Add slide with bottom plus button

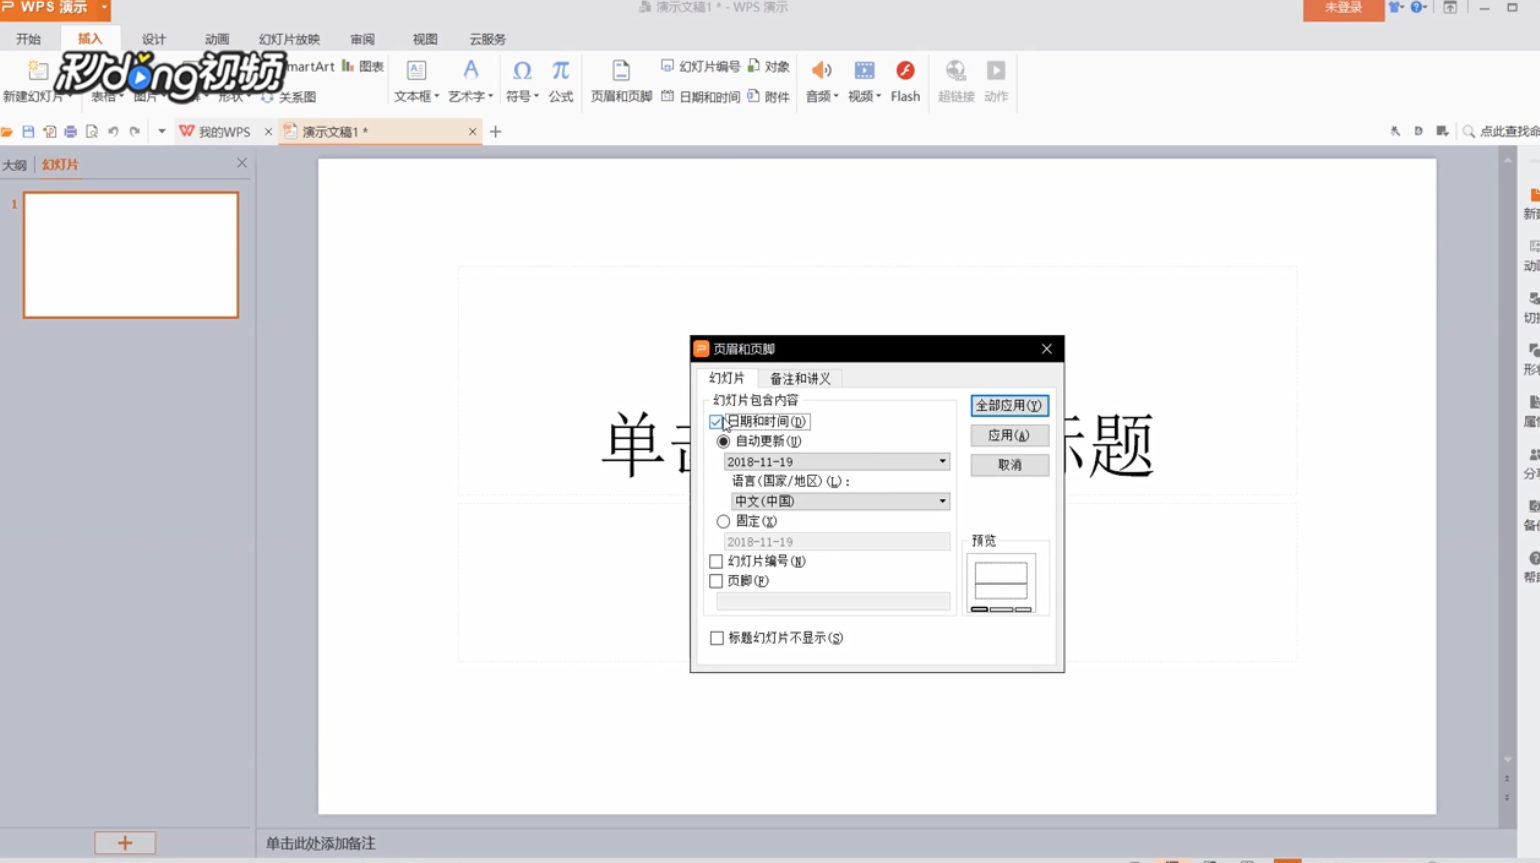point(125,843)
